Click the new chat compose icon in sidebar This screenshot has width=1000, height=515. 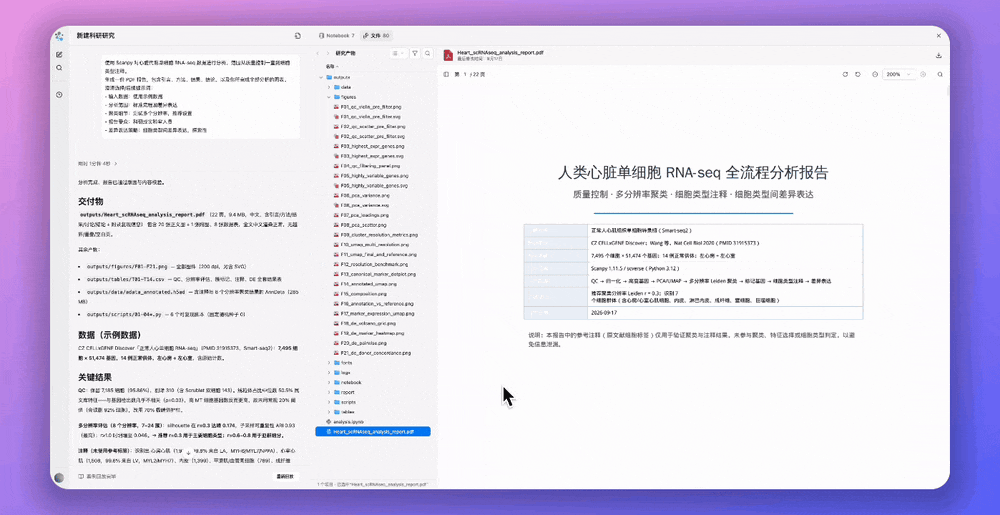59,54
